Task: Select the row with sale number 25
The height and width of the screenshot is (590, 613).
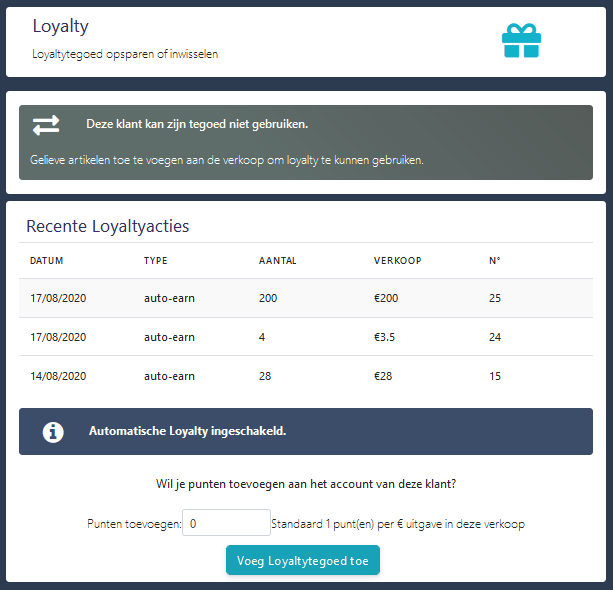Action: tap(306, 298)
